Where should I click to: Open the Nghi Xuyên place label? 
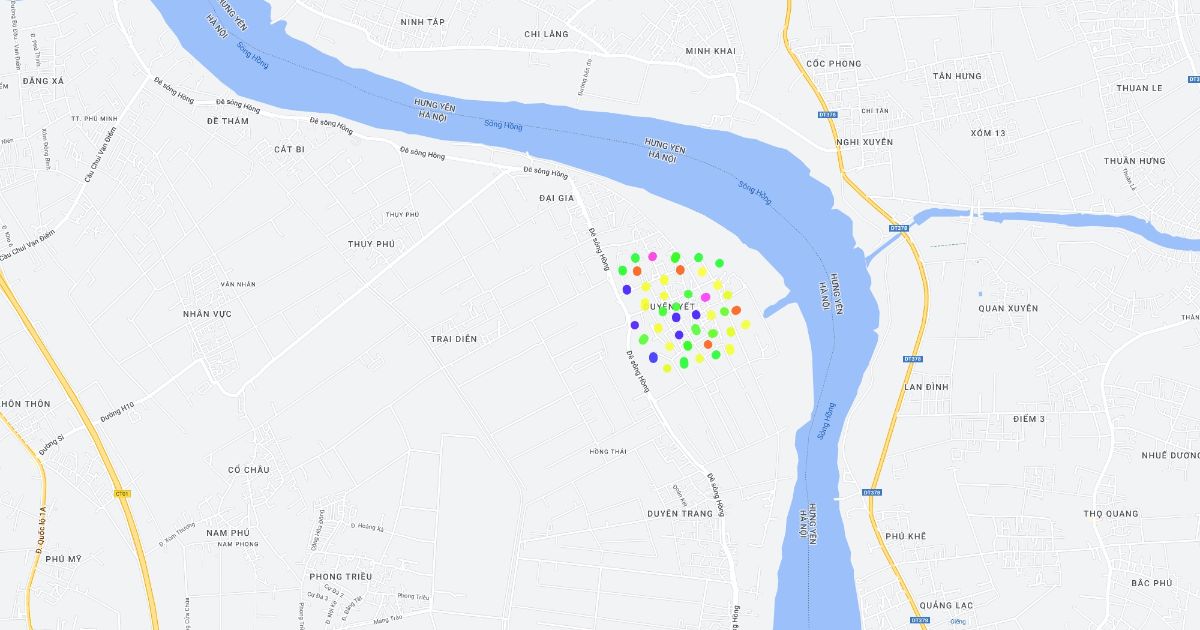tap(864, 143)
